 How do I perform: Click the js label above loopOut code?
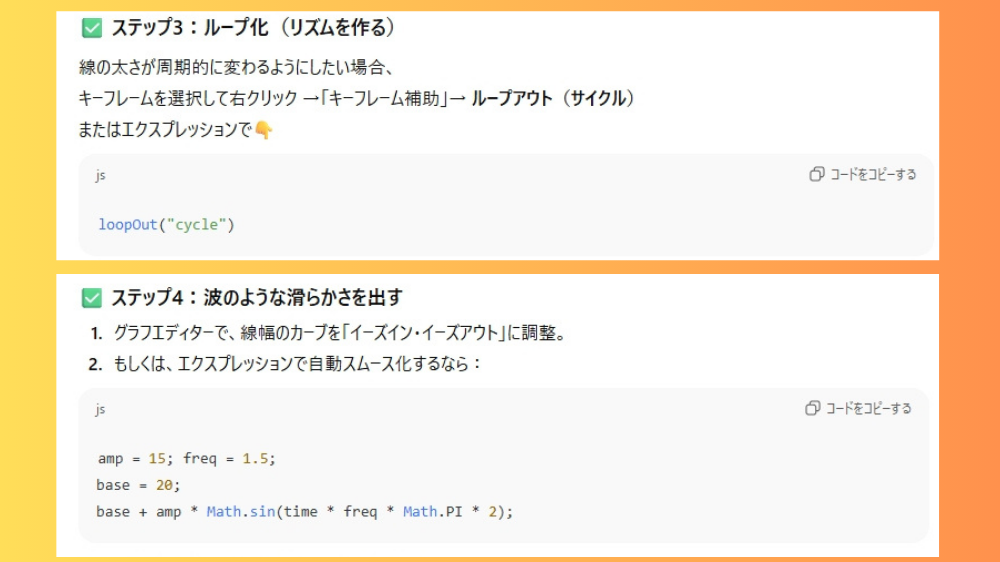click(x=100, y=175)
